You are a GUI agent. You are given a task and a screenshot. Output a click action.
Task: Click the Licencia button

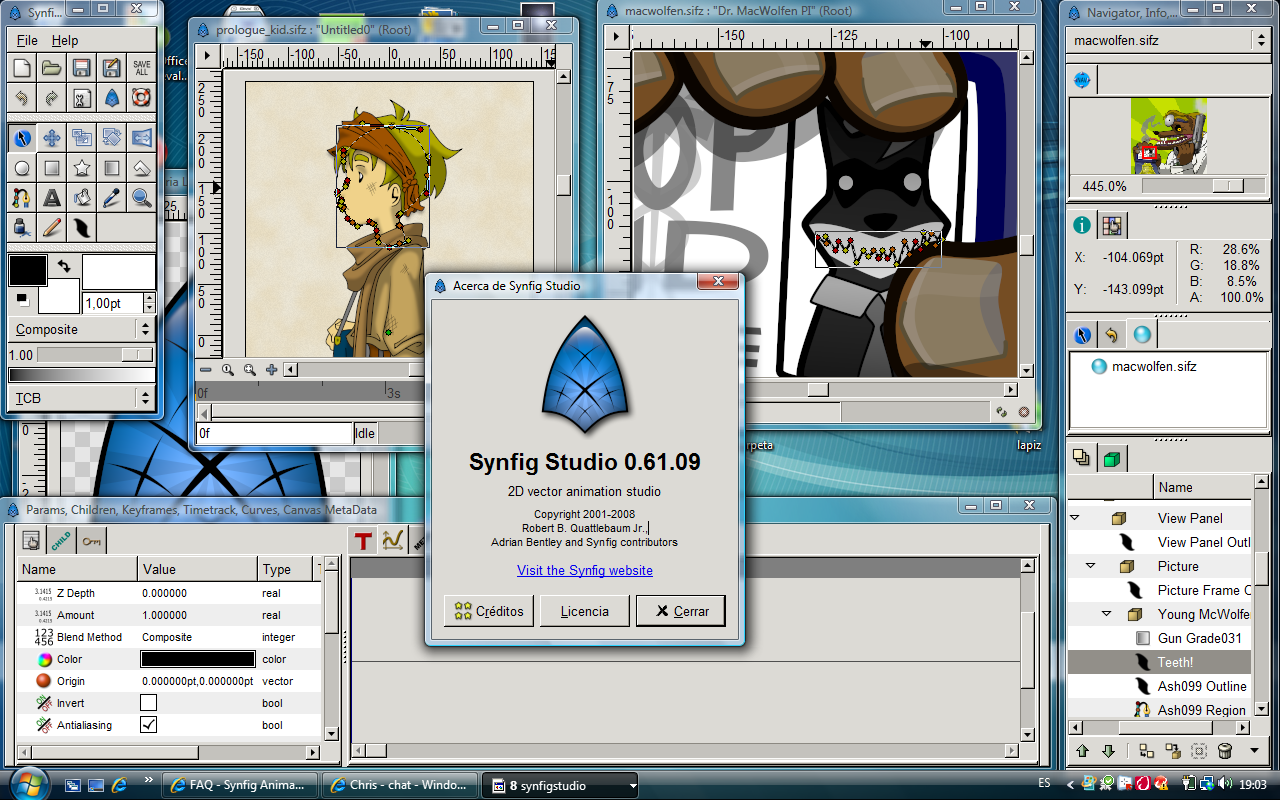585,611
